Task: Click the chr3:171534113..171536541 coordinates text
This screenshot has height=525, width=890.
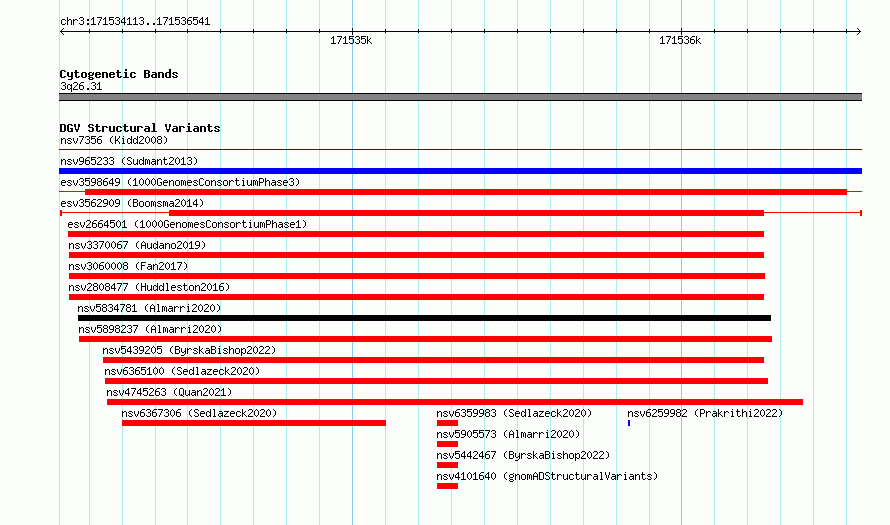Action: point(135,21)
